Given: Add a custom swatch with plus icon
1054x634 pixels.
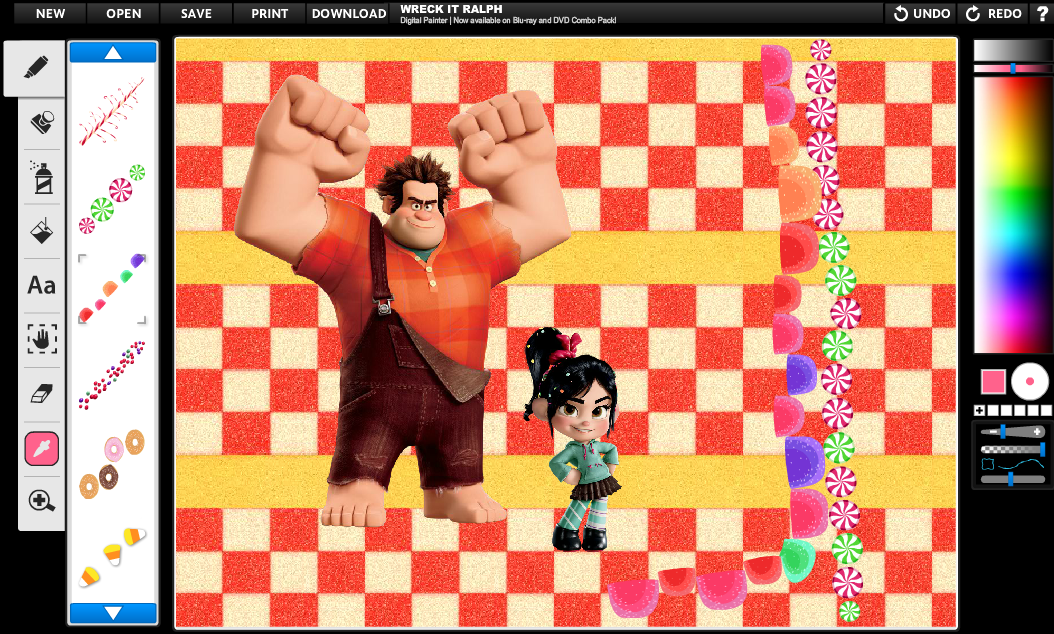Looking at the screenshot, I should click(x=979, y=410).
